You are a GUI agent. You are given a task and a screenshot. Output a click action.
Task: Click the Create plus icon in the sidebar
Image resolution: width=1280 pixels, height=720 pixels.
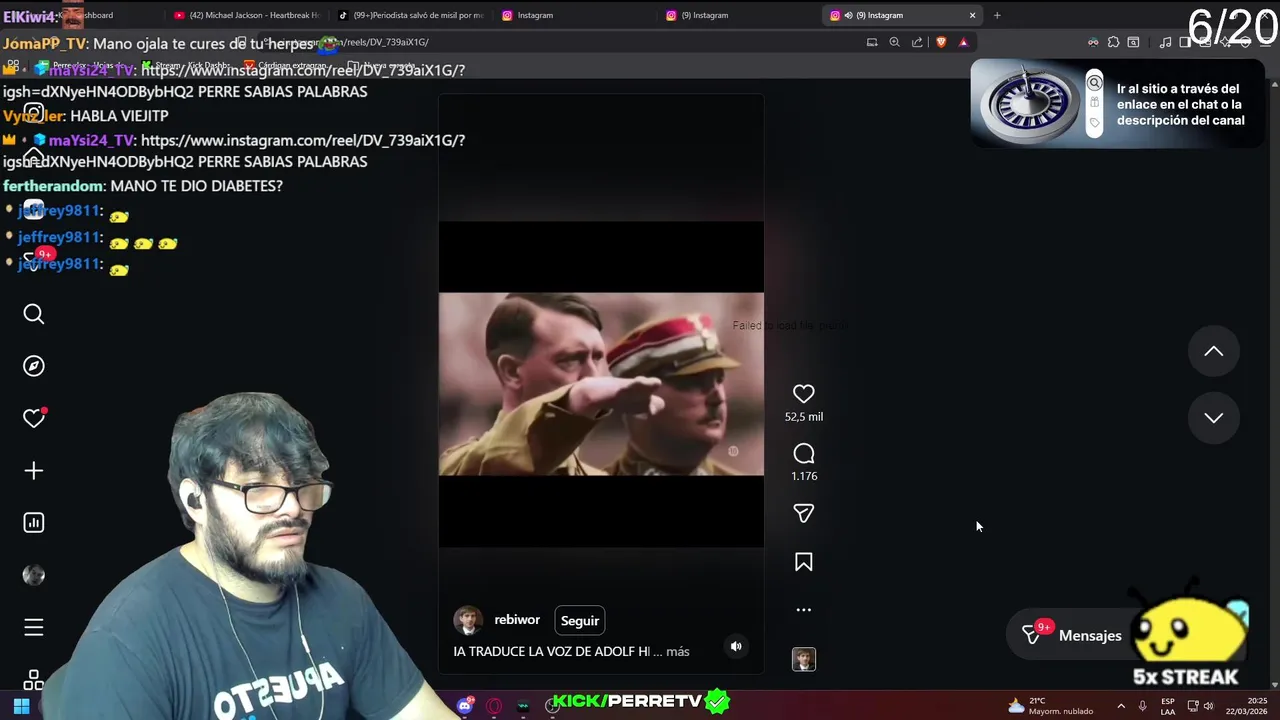tap(34, 470)
